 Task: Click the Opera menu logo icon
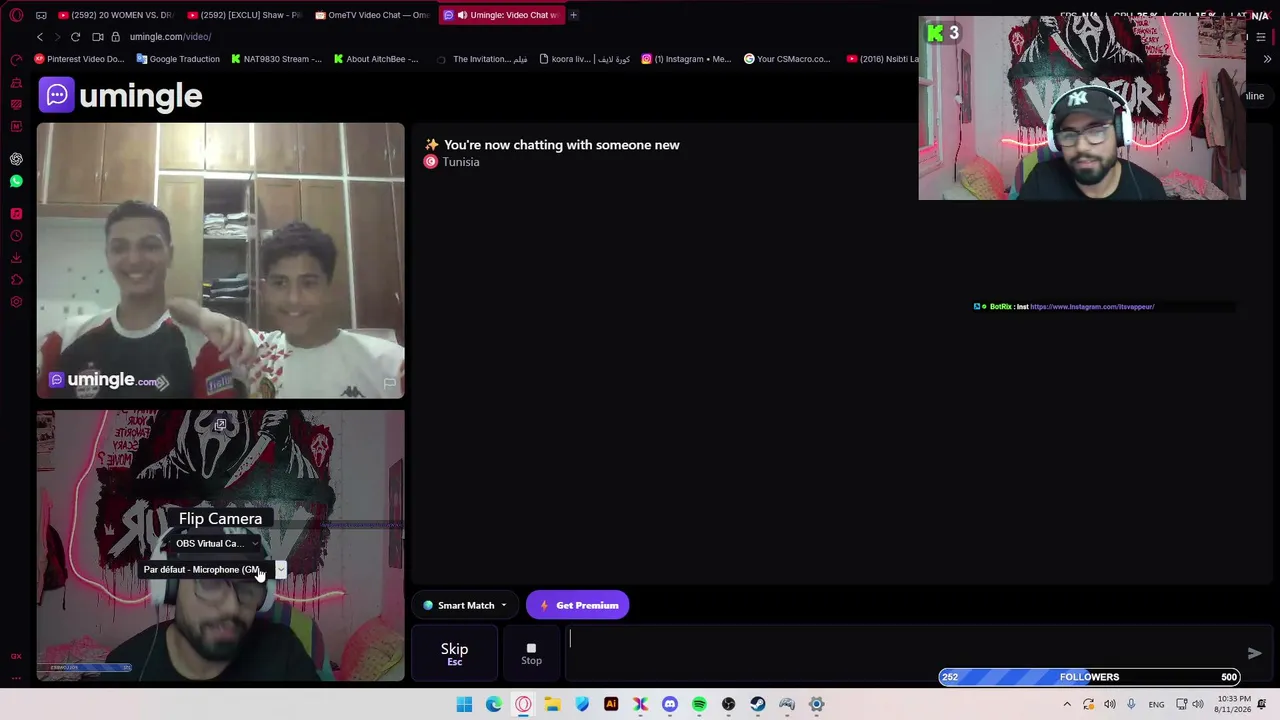tap(16, 15)
